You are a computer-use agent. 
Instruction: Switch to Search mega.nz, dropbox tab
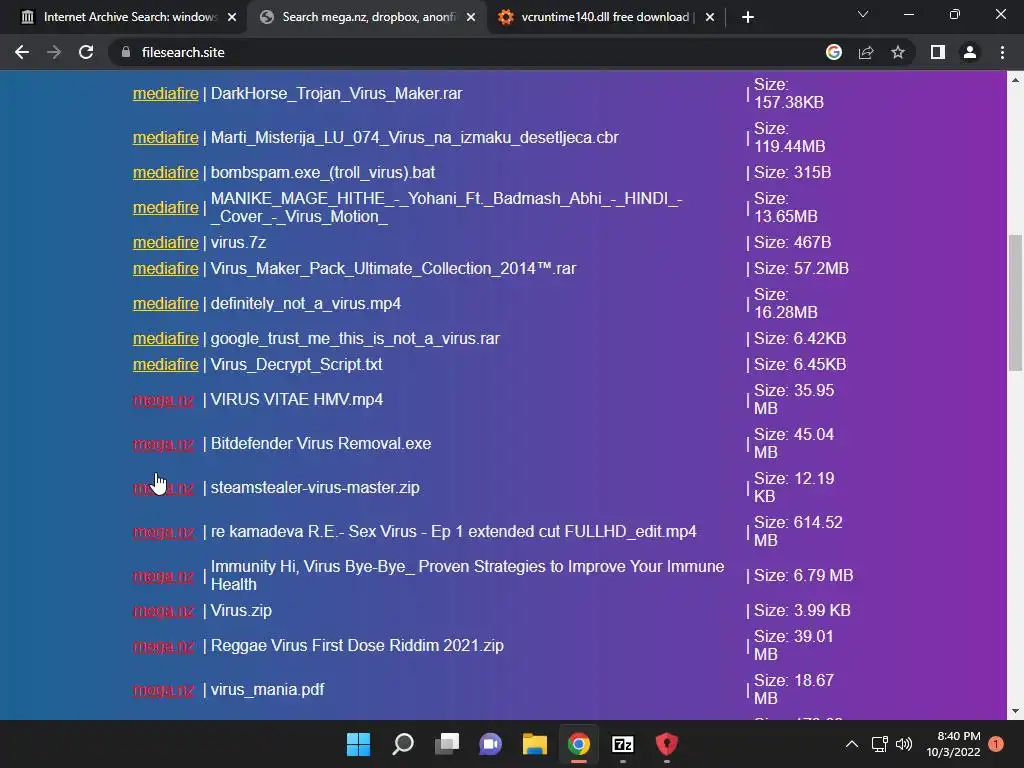[x=366, y=17]
